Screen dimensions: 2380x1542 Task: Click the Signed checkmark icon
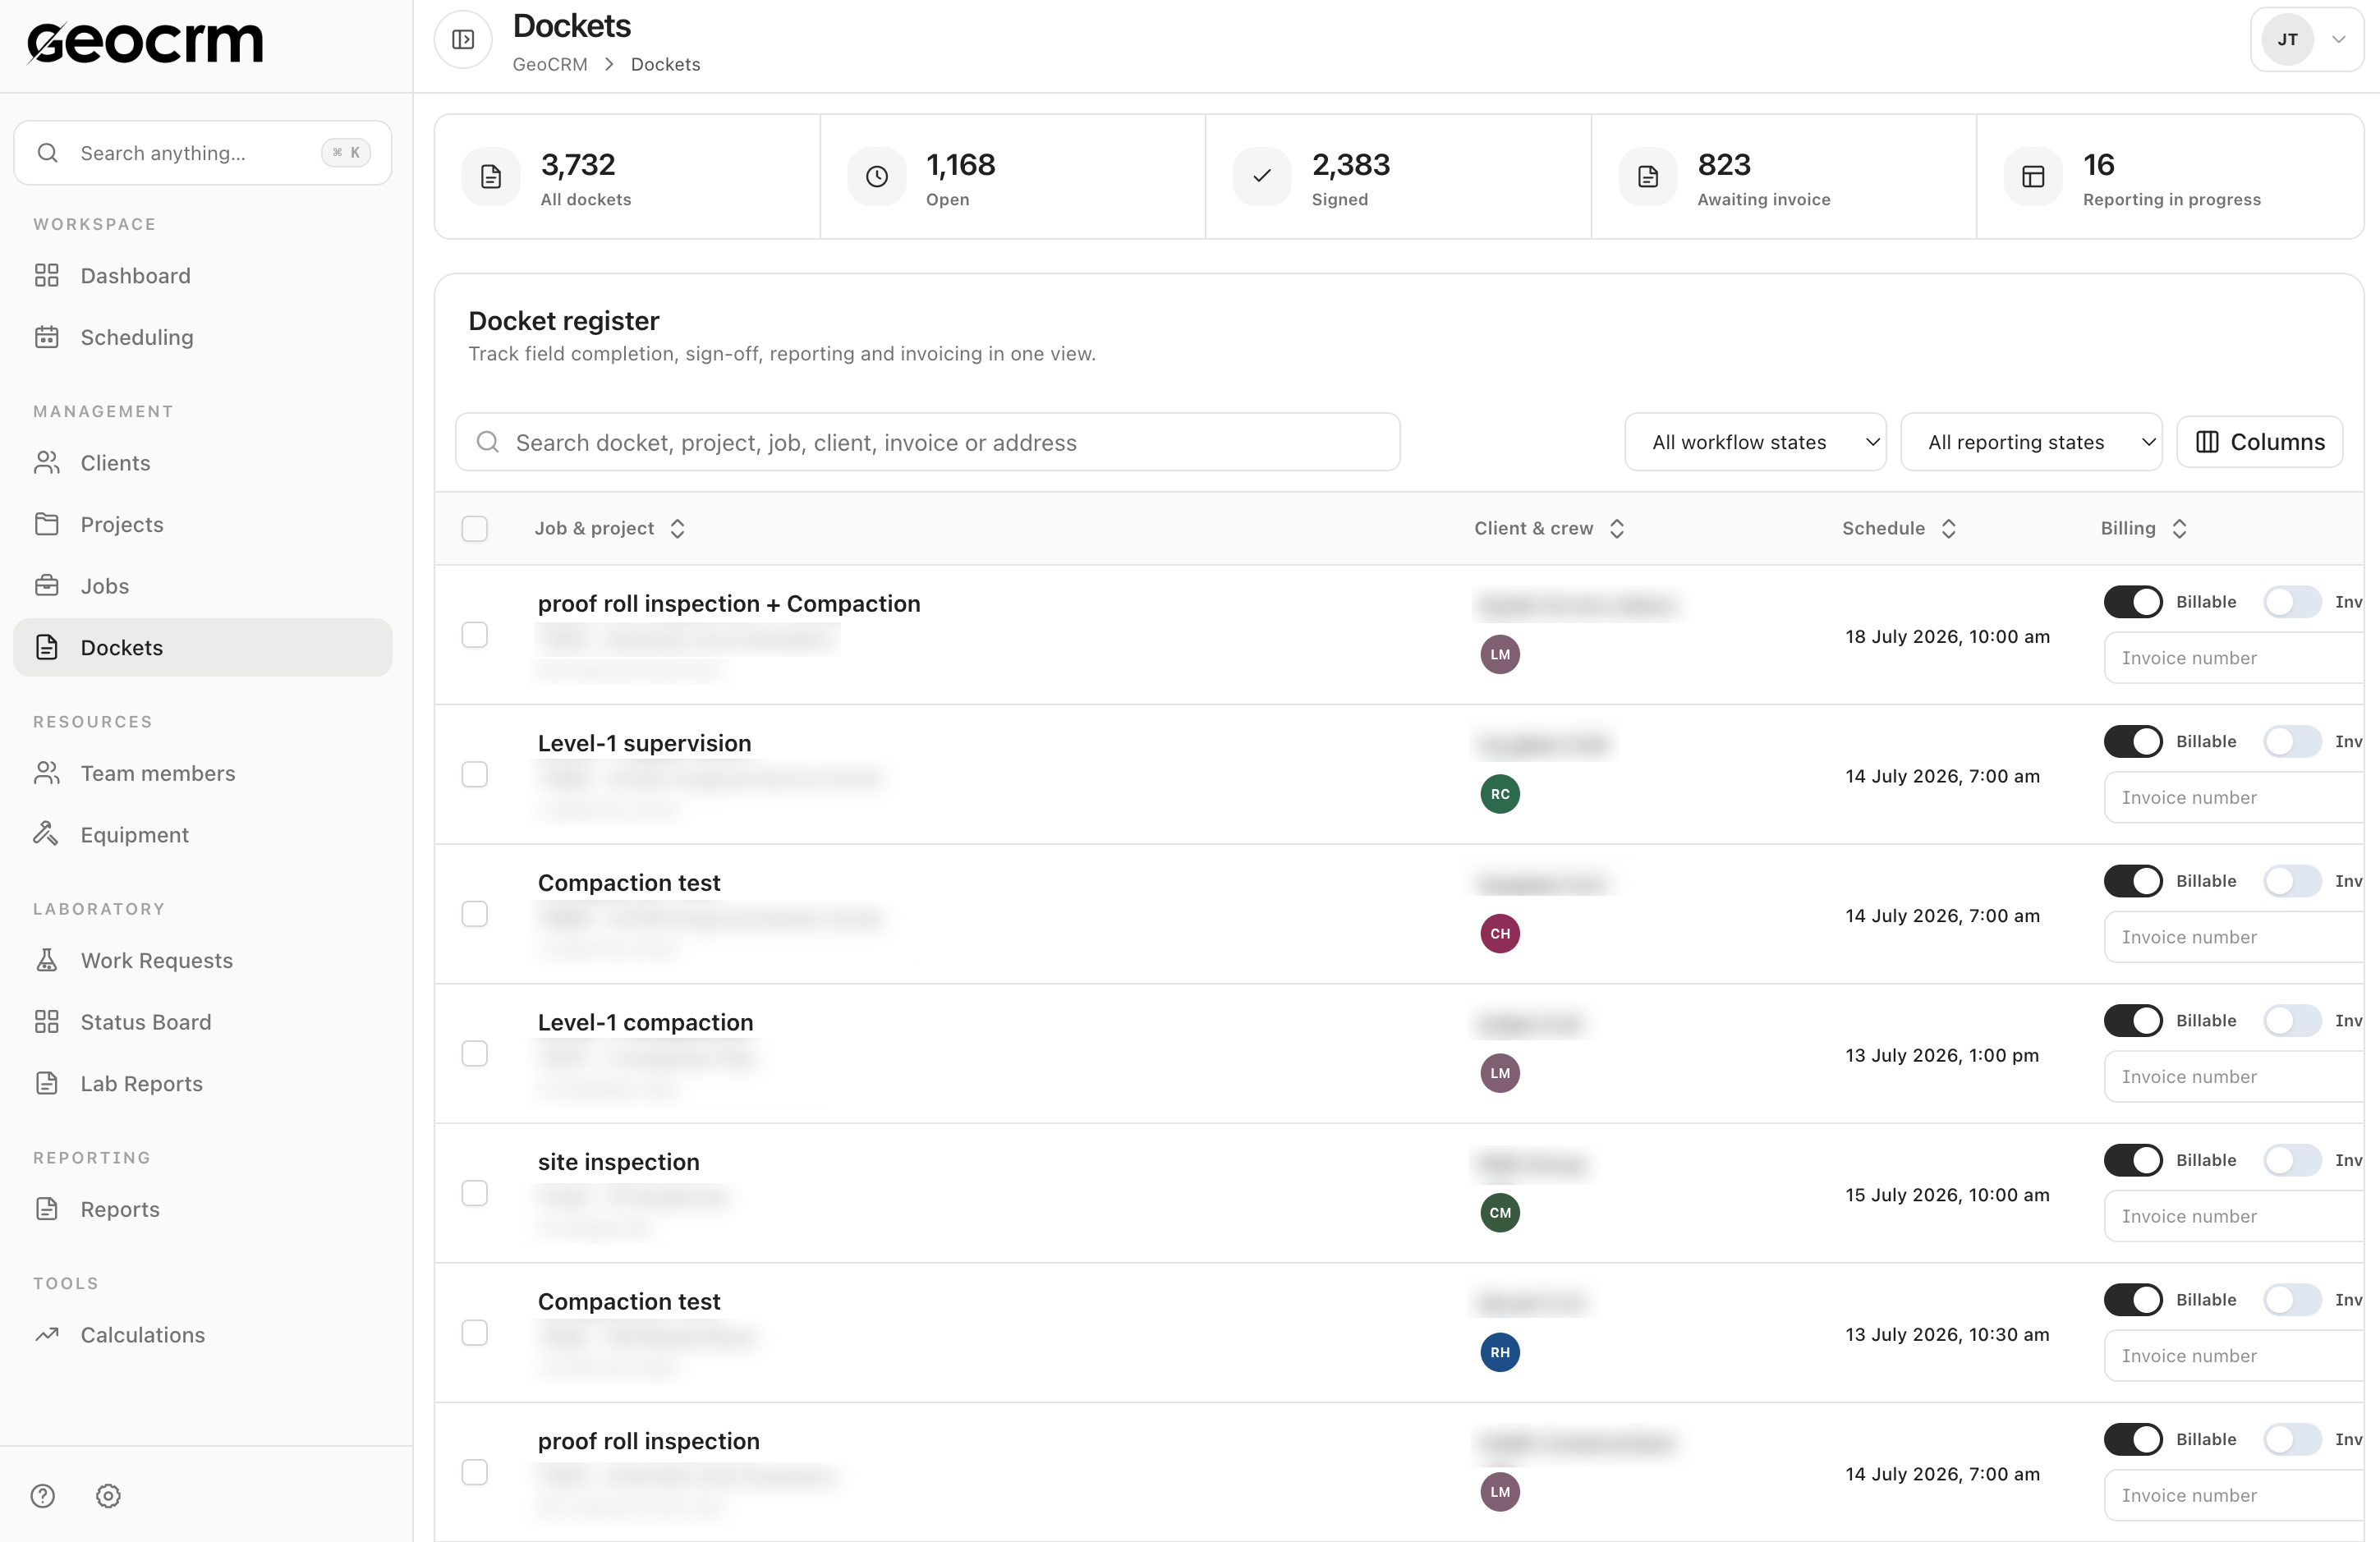coord(1262,177)
